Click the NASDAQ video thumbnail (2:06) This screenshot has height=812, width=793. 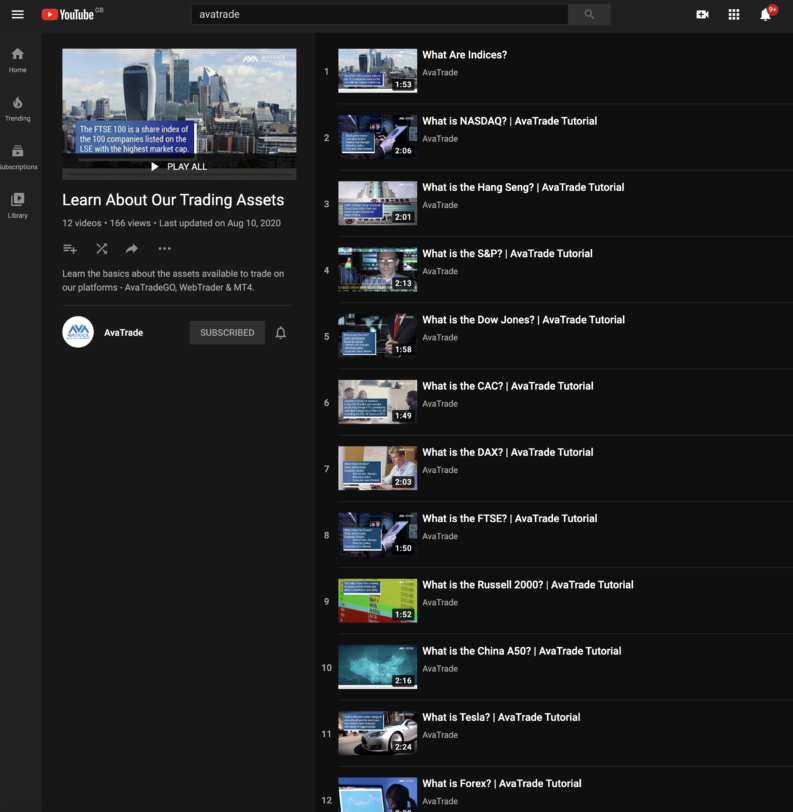pyautogui.click(x=377, y=137)
